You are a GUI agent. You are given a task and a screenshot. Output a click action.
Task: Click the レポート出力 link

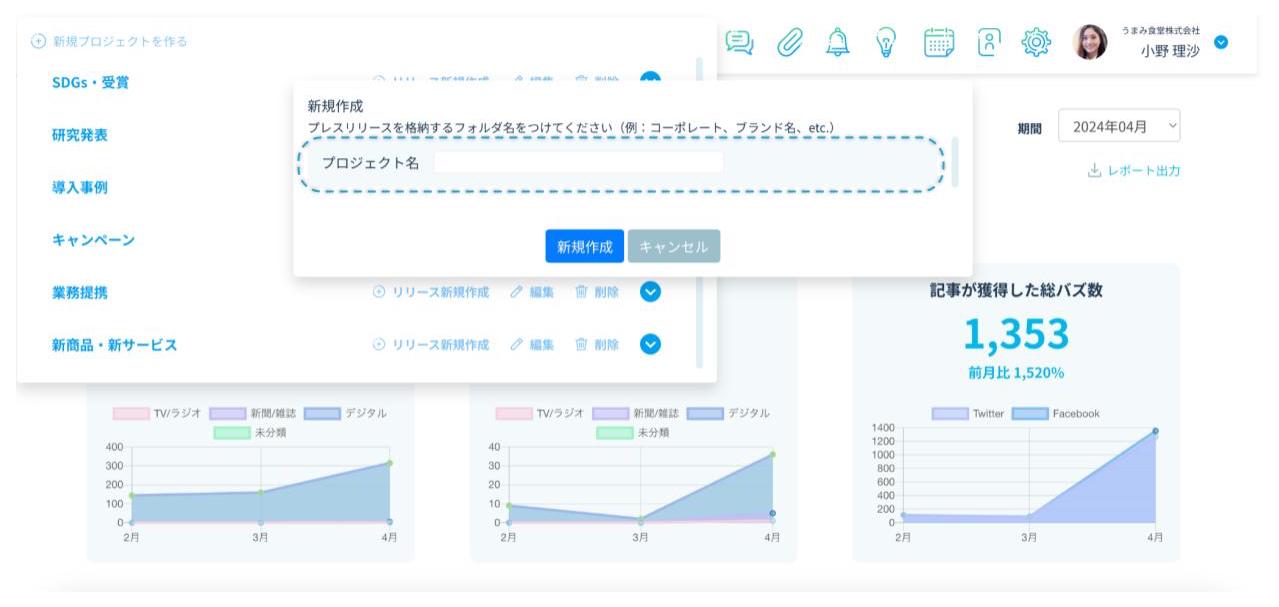(1134, 171)
